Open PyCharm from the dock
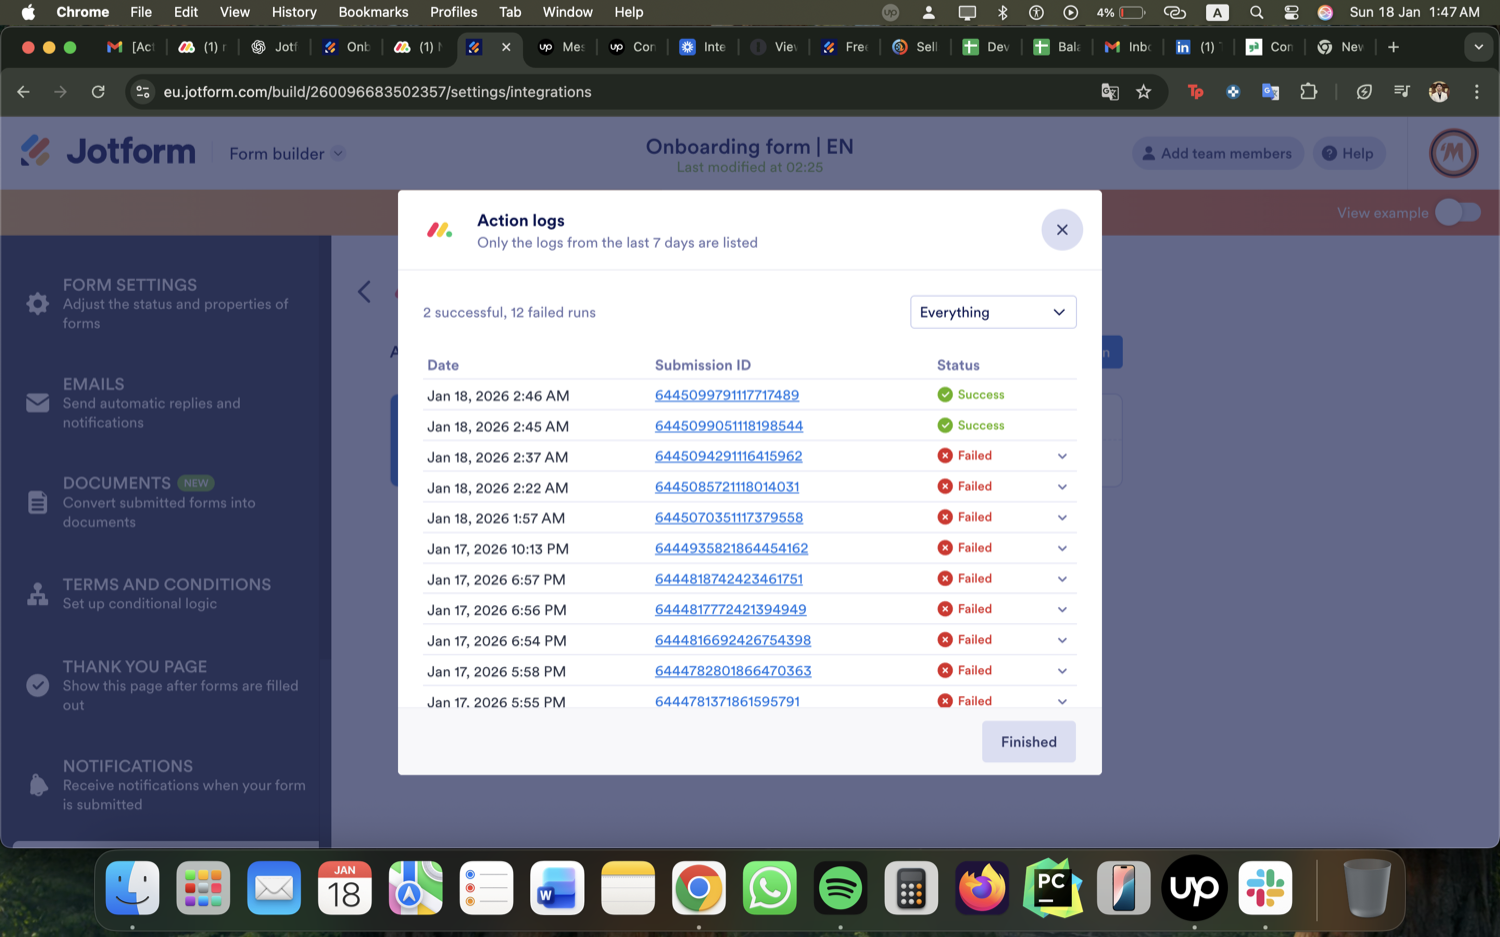The image size is (1500, 937). (x=1053, y=888)
